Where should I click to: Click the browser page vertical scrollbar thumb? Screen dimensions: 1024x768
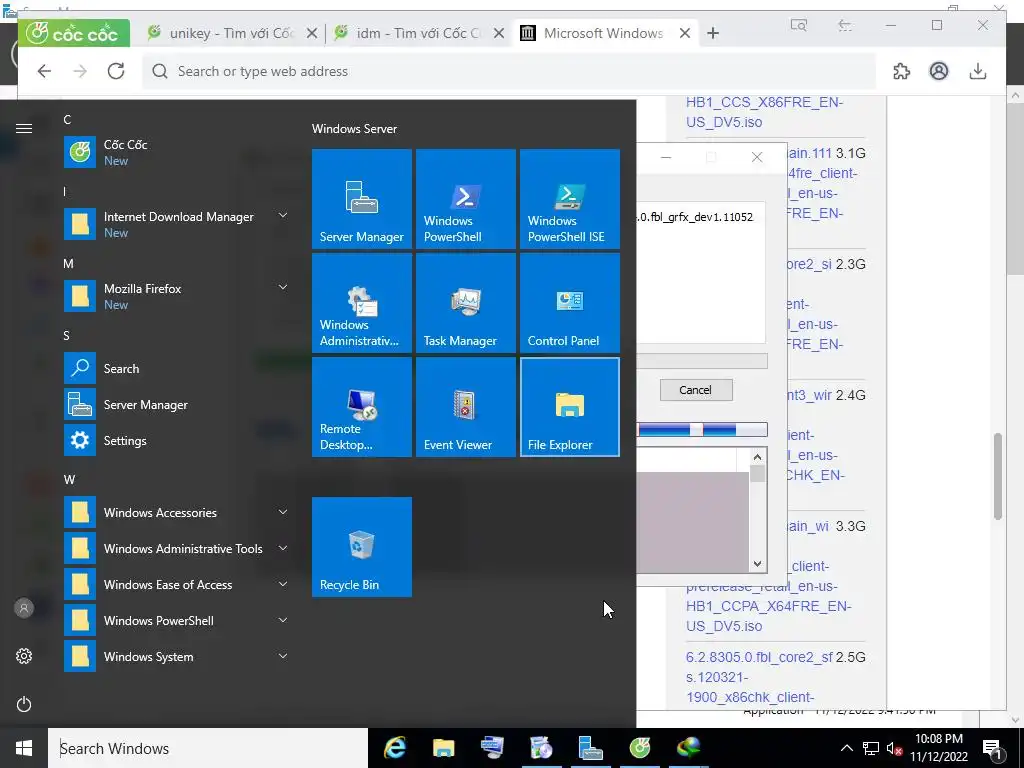[x=997, y=477]
